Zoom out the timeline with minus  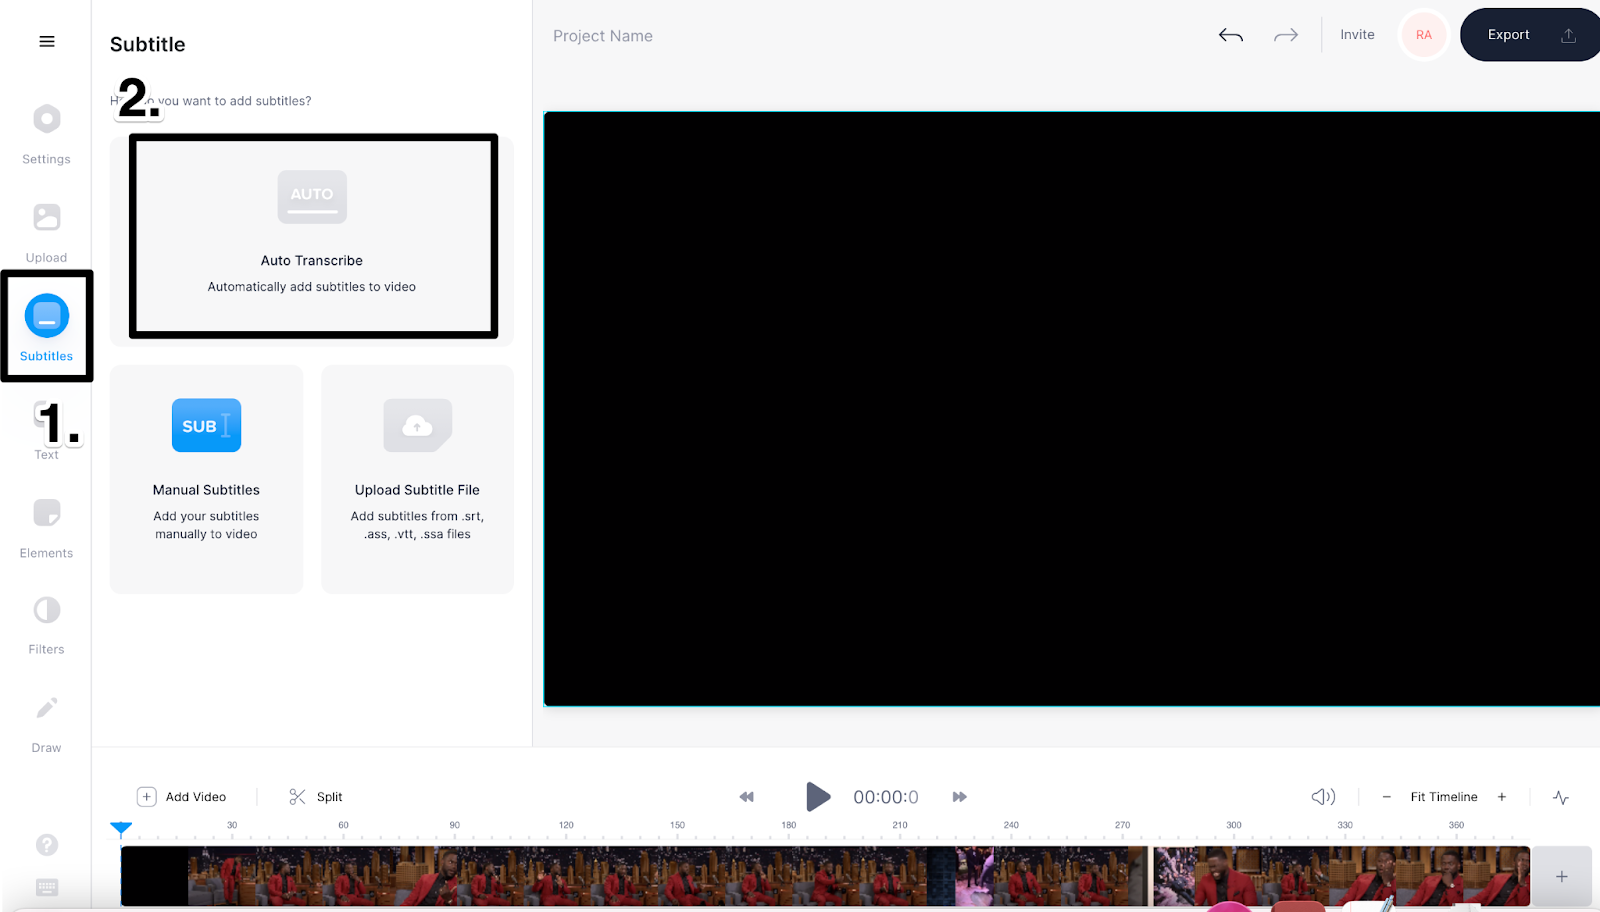(x=1386, y=797)
